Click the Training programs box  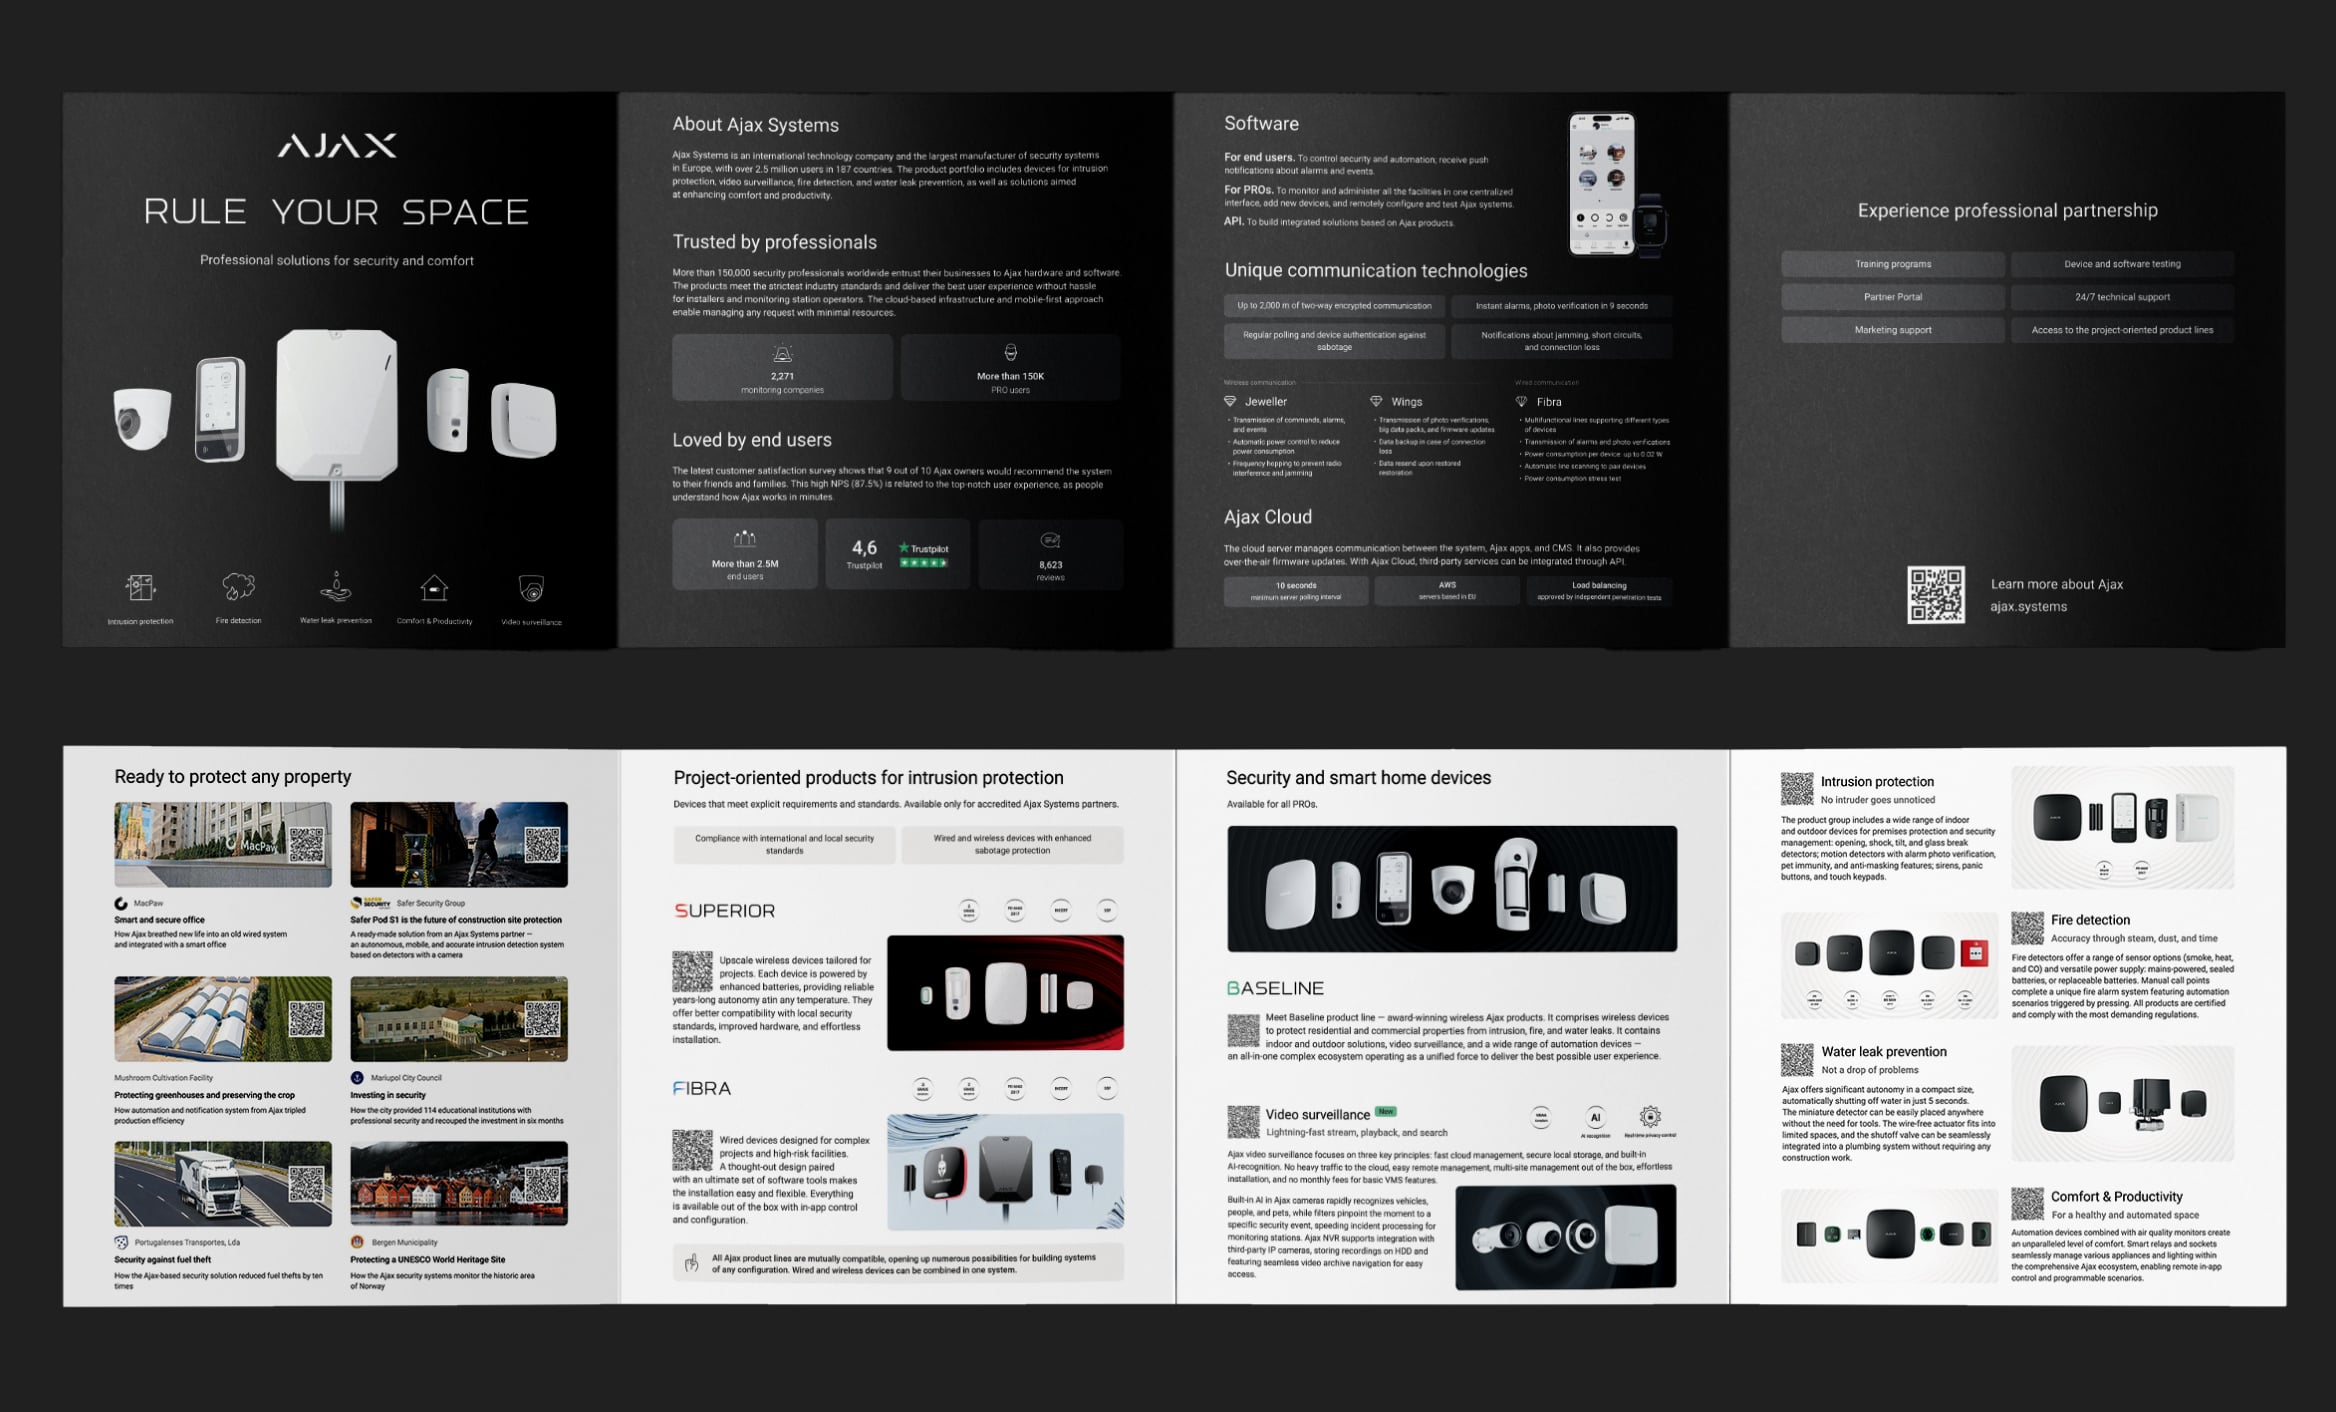pos(1893,264)
